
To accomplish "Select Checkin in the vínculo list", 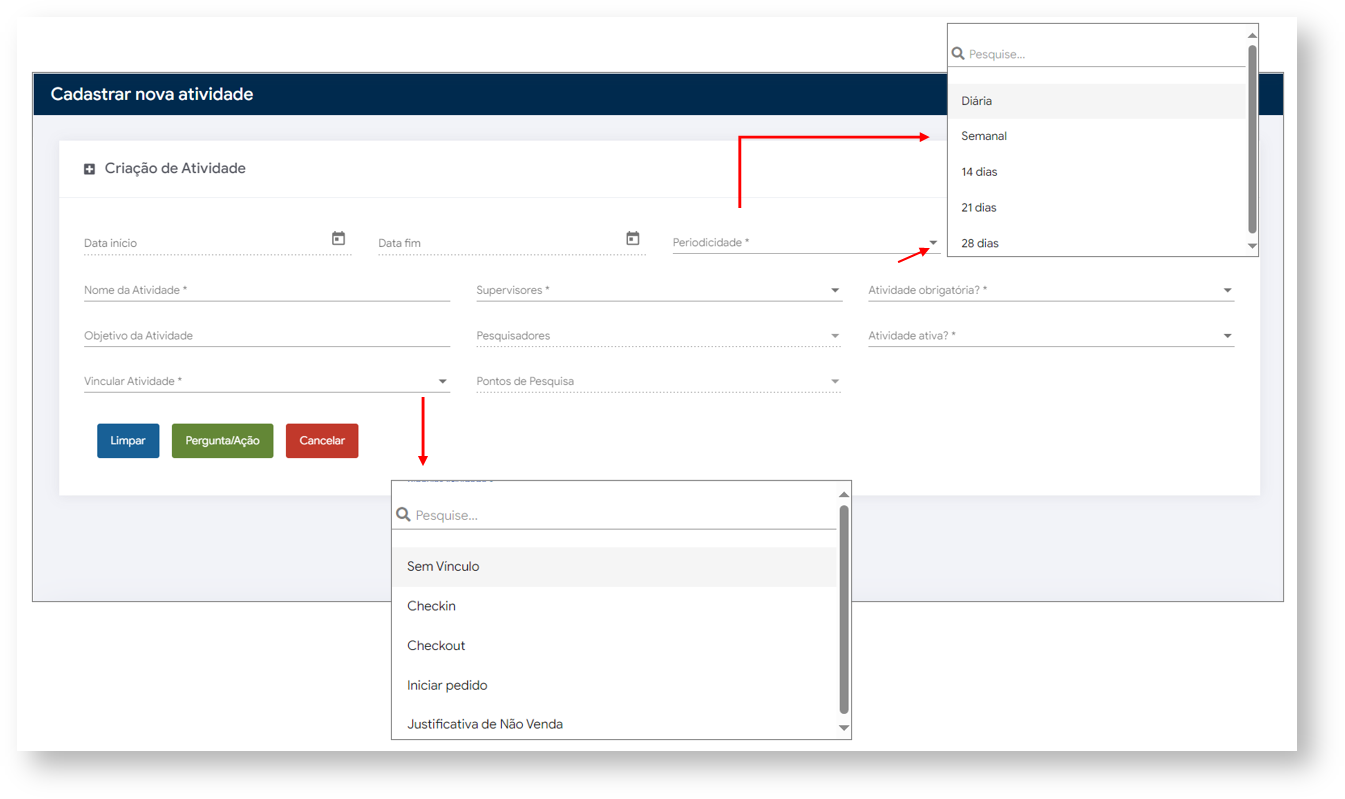I will point(431,606).
